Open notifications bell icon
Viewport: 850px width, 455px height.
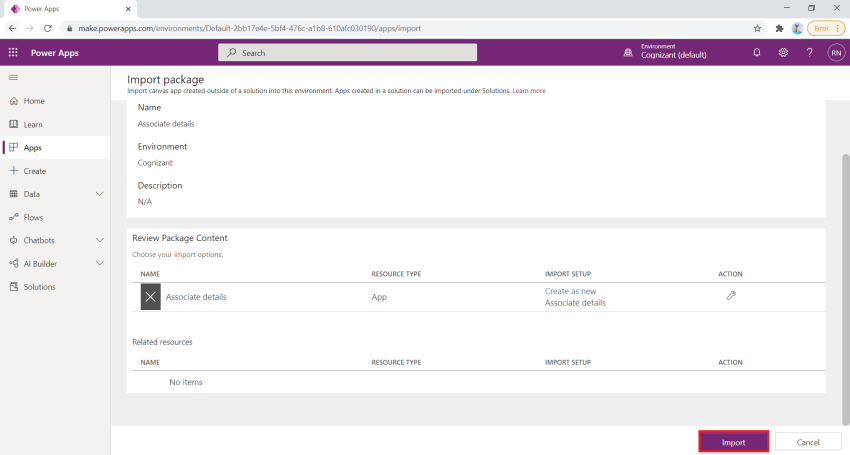(x=757, y=53)
